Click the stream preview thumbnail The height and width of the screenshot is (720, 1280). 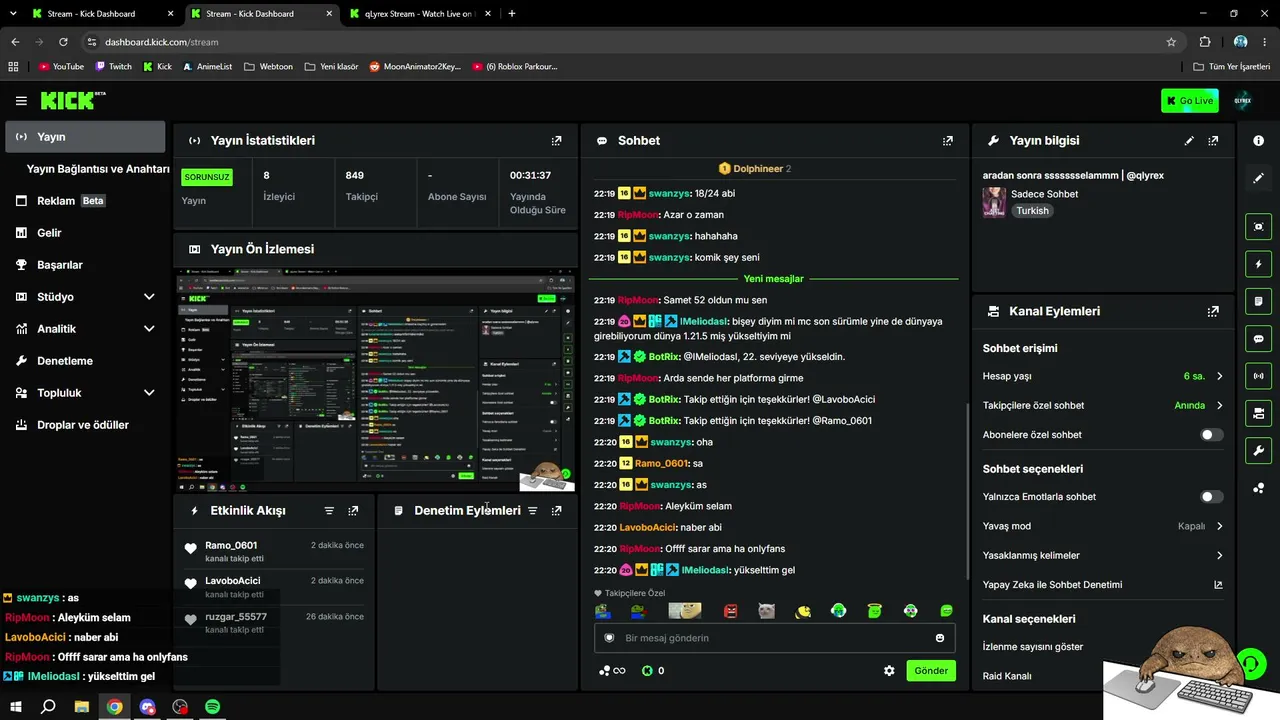[x=376, y=380]
